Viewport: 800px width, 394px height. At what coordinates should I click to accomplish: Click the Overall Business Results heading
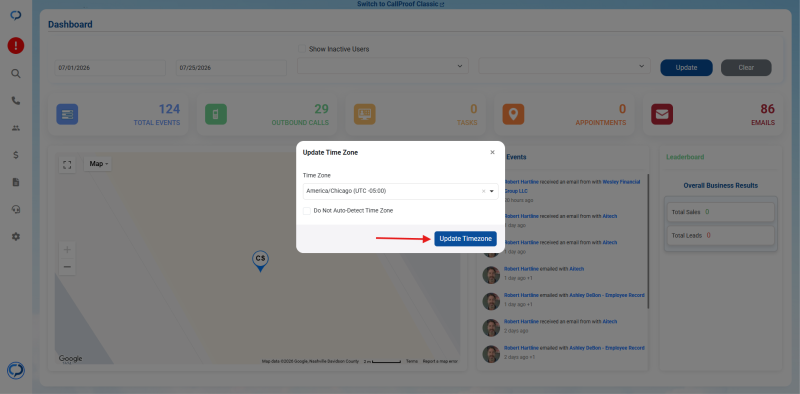pyautogui.click(x=720, y=186)
